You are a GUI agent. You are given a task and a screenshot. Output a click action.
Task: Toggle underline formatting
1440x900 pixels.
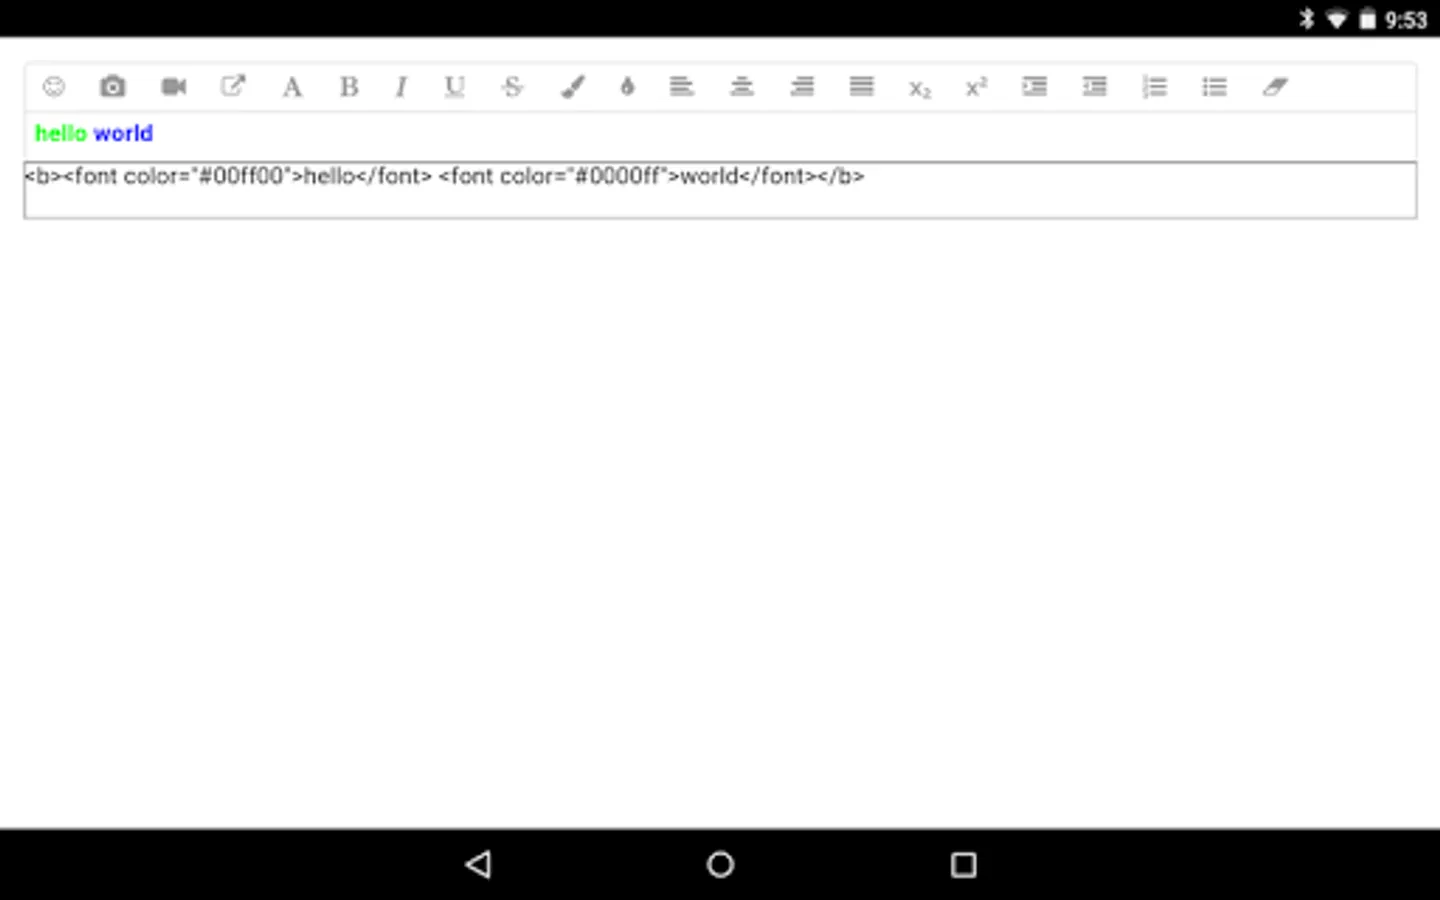(455, 87)
